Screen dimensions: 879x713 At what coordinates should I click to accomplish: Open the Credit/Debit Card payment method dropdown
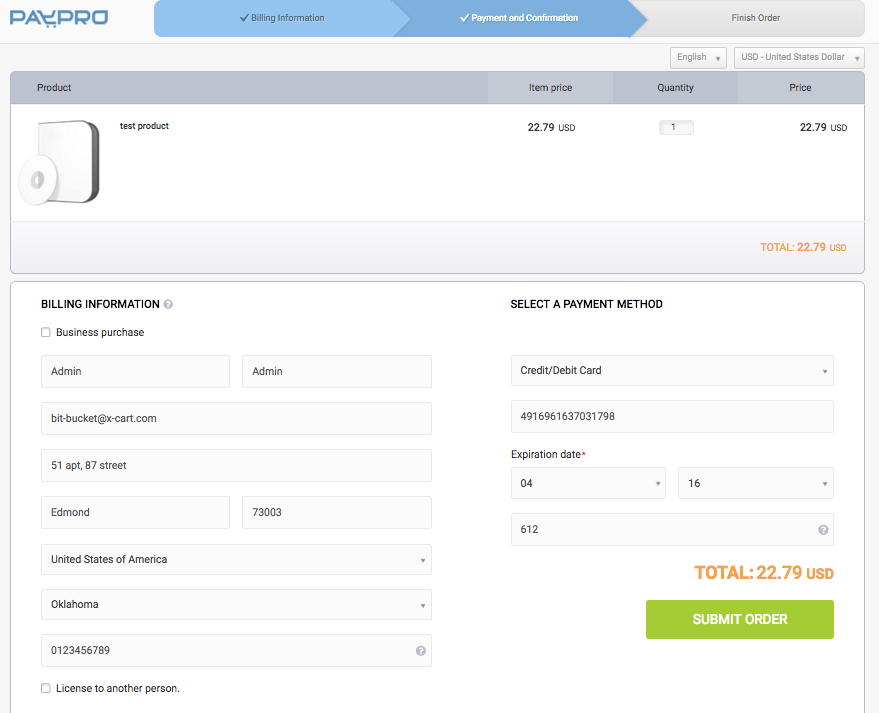672,370
